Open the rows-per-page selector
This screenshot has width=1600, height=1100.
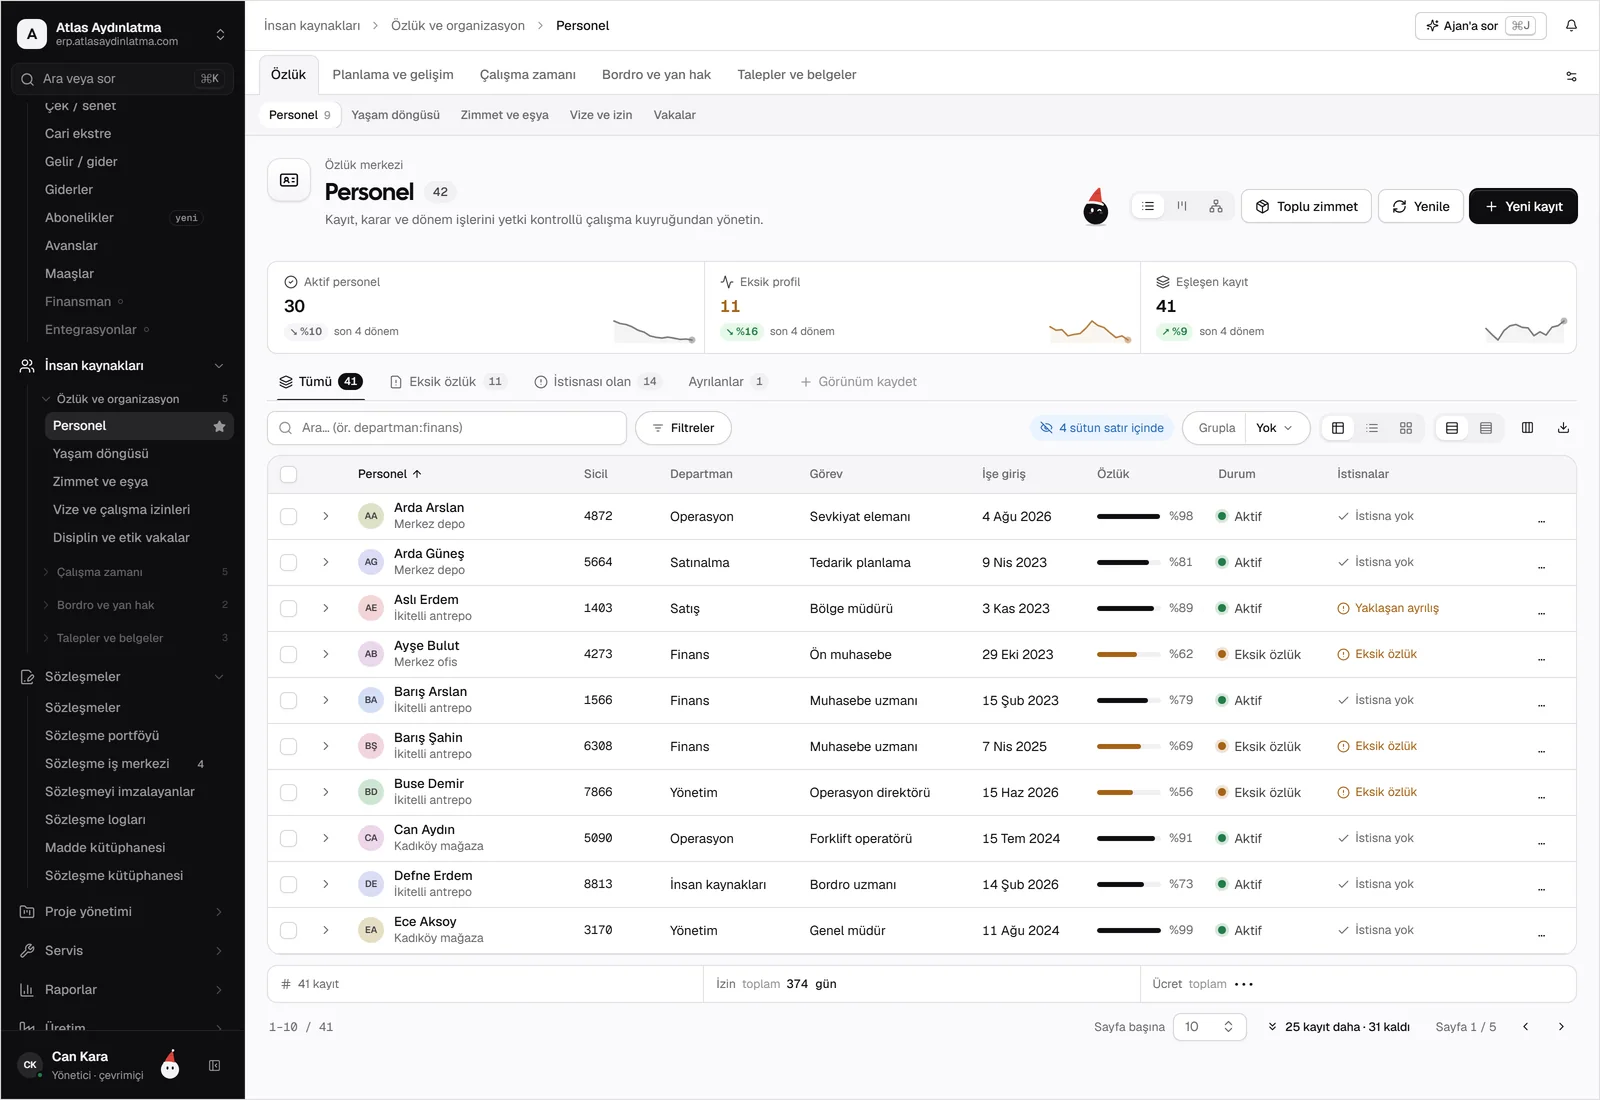click(1209, 1027)
